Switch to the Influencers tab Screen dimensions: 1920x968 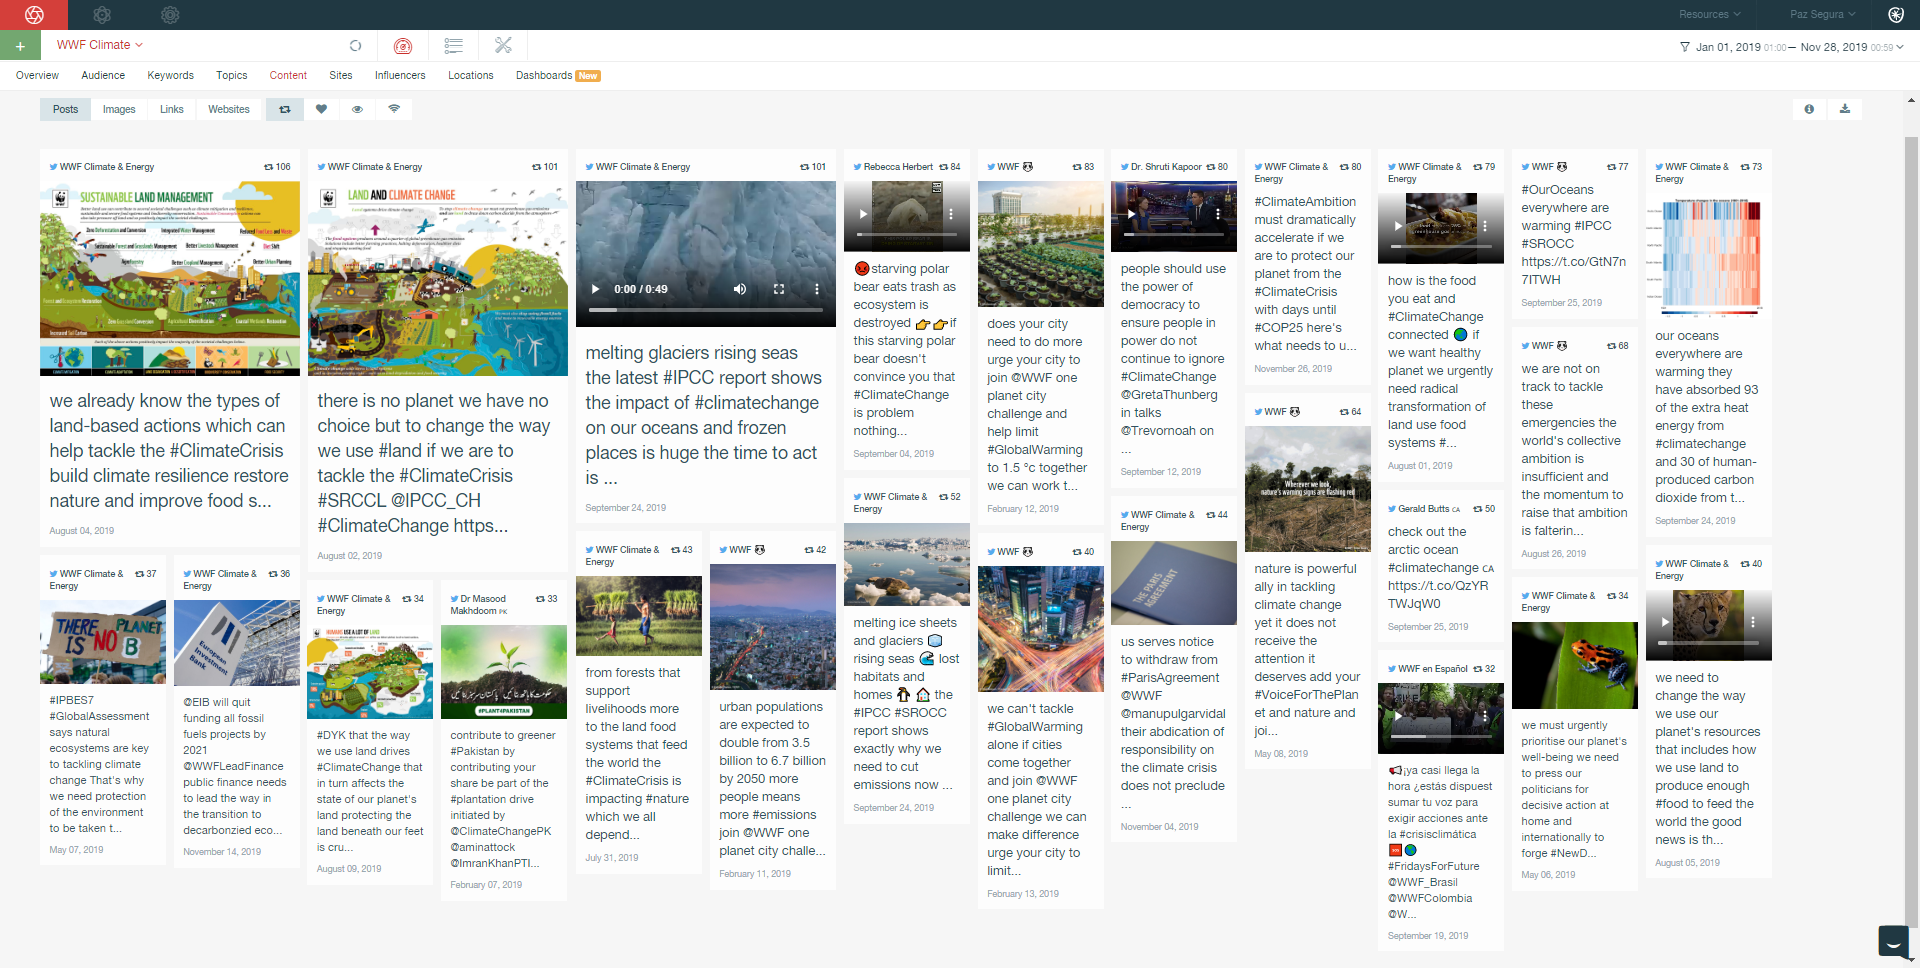pos(400,76)
